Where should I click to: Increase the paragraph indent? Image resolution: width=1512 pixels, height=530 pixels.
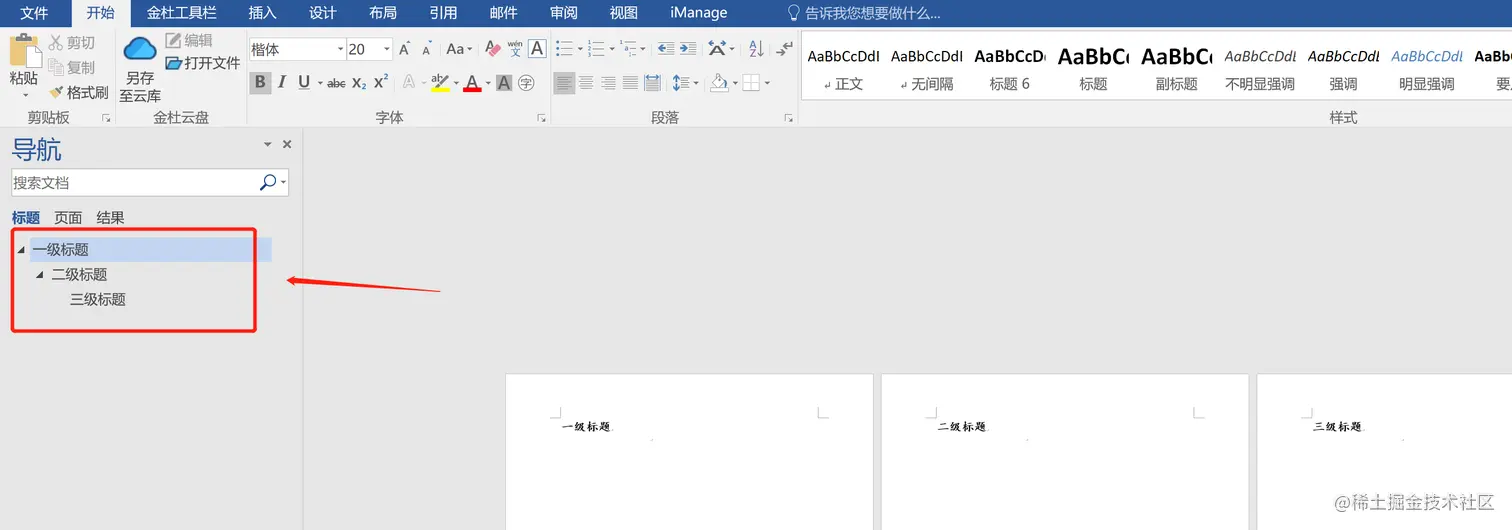pos(689,49)
